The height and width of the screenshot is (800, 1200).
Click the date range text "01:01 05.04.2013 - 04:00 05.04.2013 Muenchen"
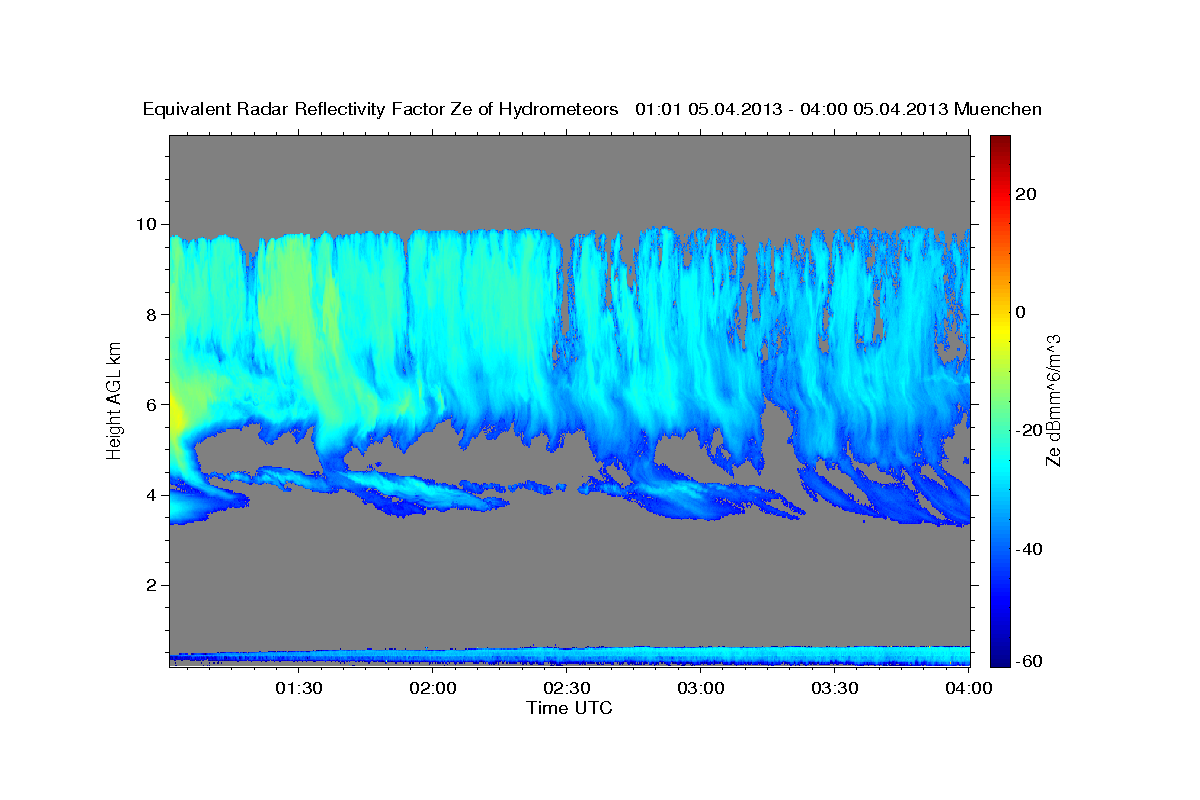click(x=839, y=109)
